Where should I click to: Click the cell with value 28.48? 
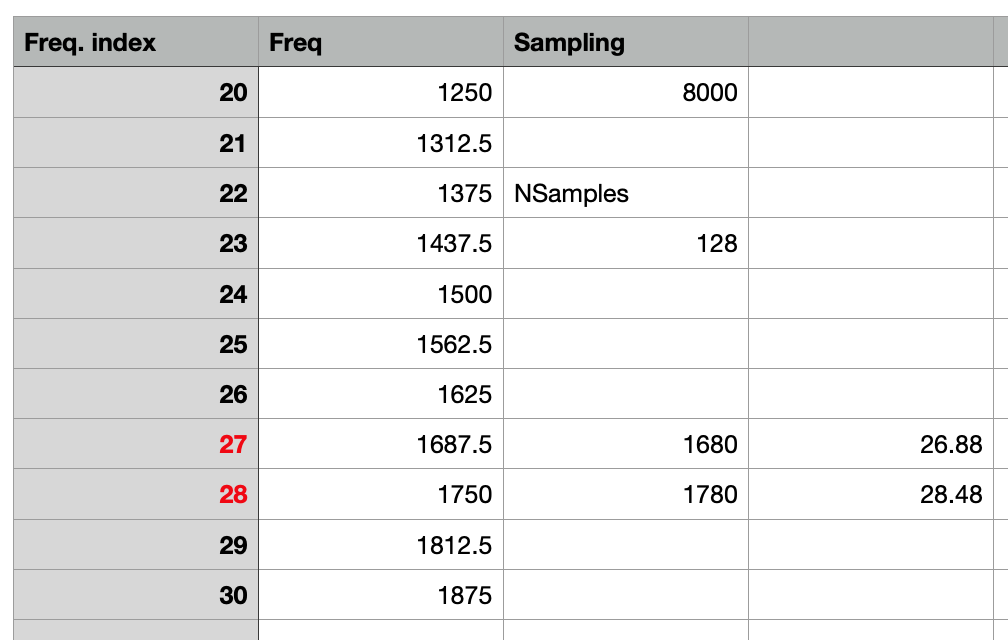[x=870, y=494]
